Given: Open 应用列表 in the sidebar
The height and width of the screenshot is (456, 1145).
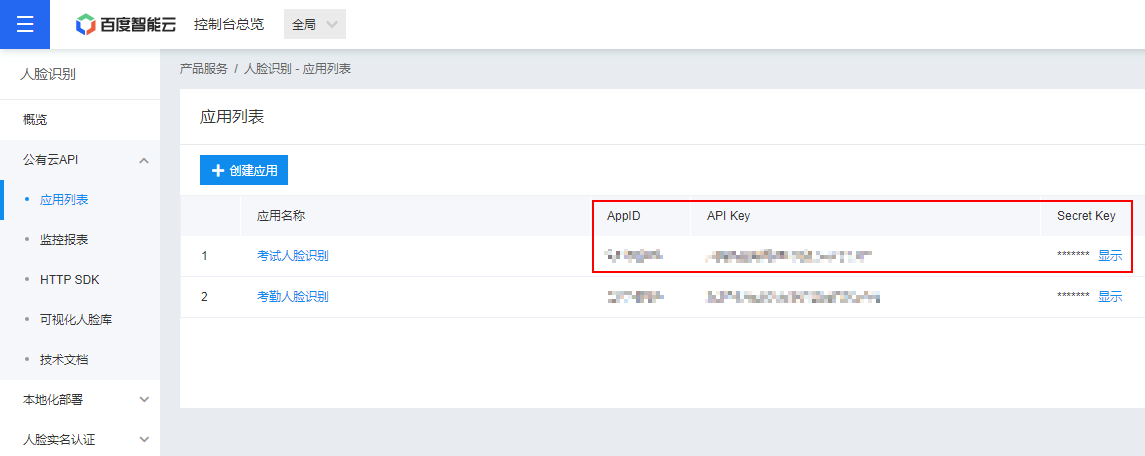Looking at the screenshot, I should [x=64, y=200].
